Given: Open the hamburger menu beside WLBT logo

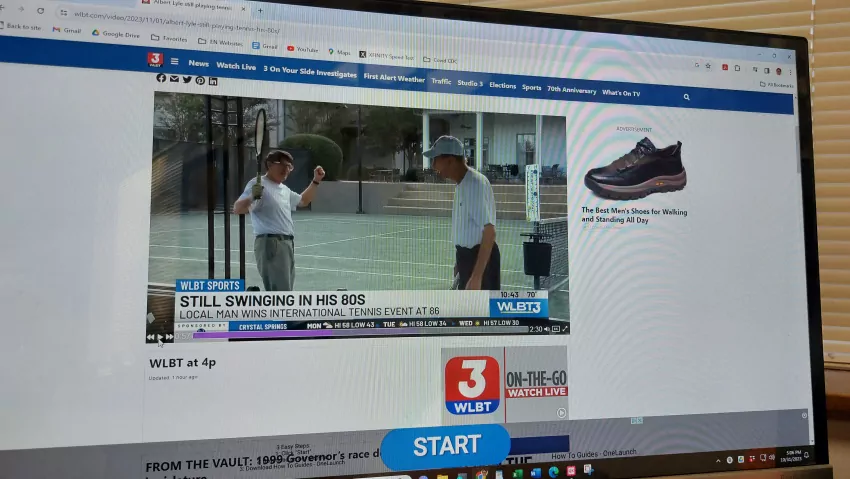Looking at the screenshot, I should tap(175, 62).
